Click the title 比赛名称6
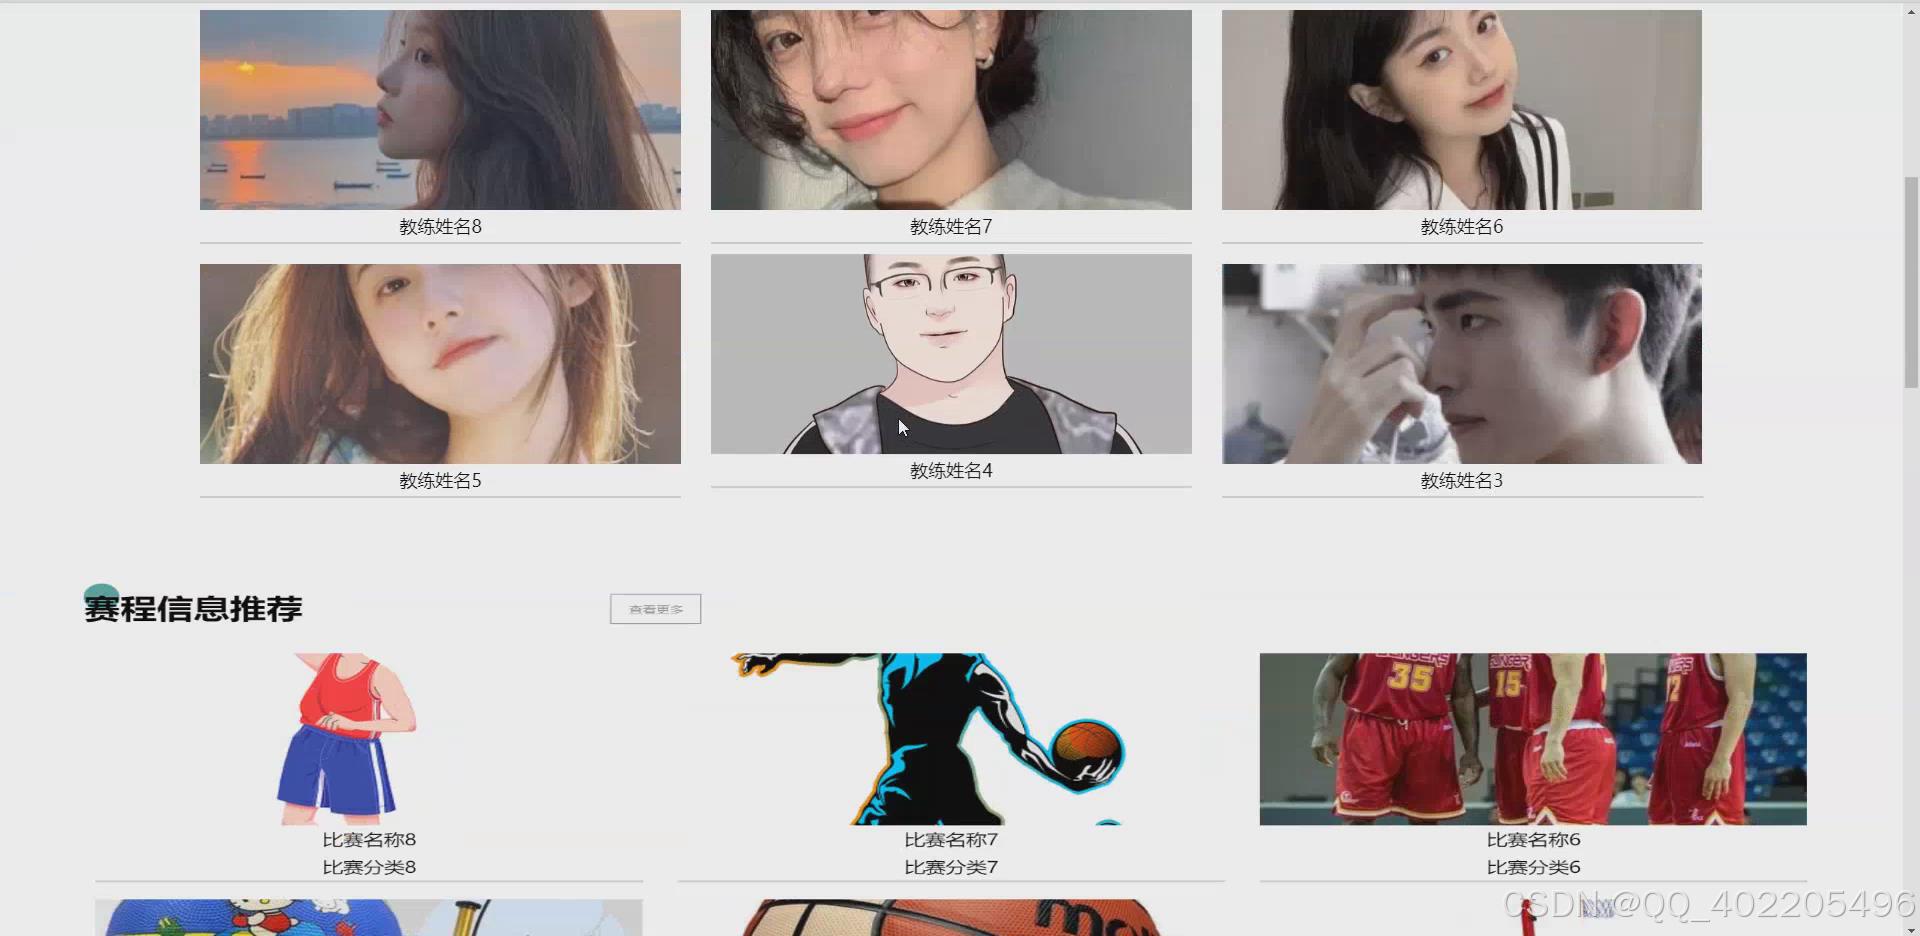Screen dimensions: 1920x936 pos(1533,840)
